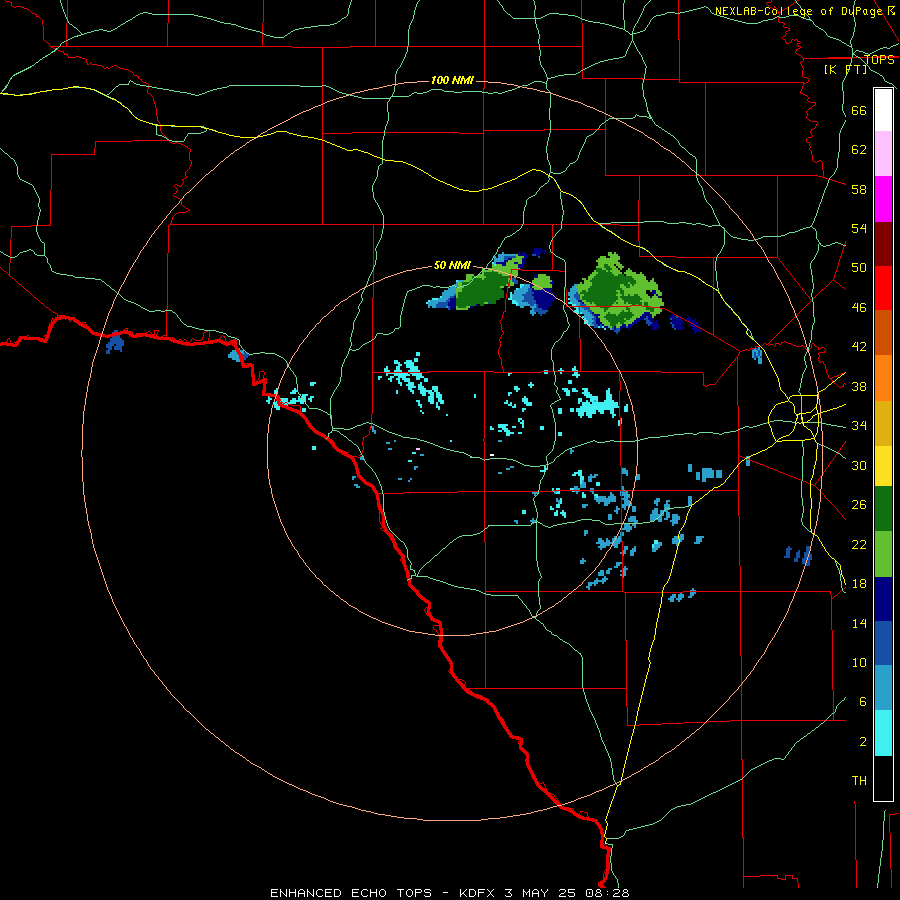Click the large cyan echo patch inside the 50 NMI ring

(597, 403)
